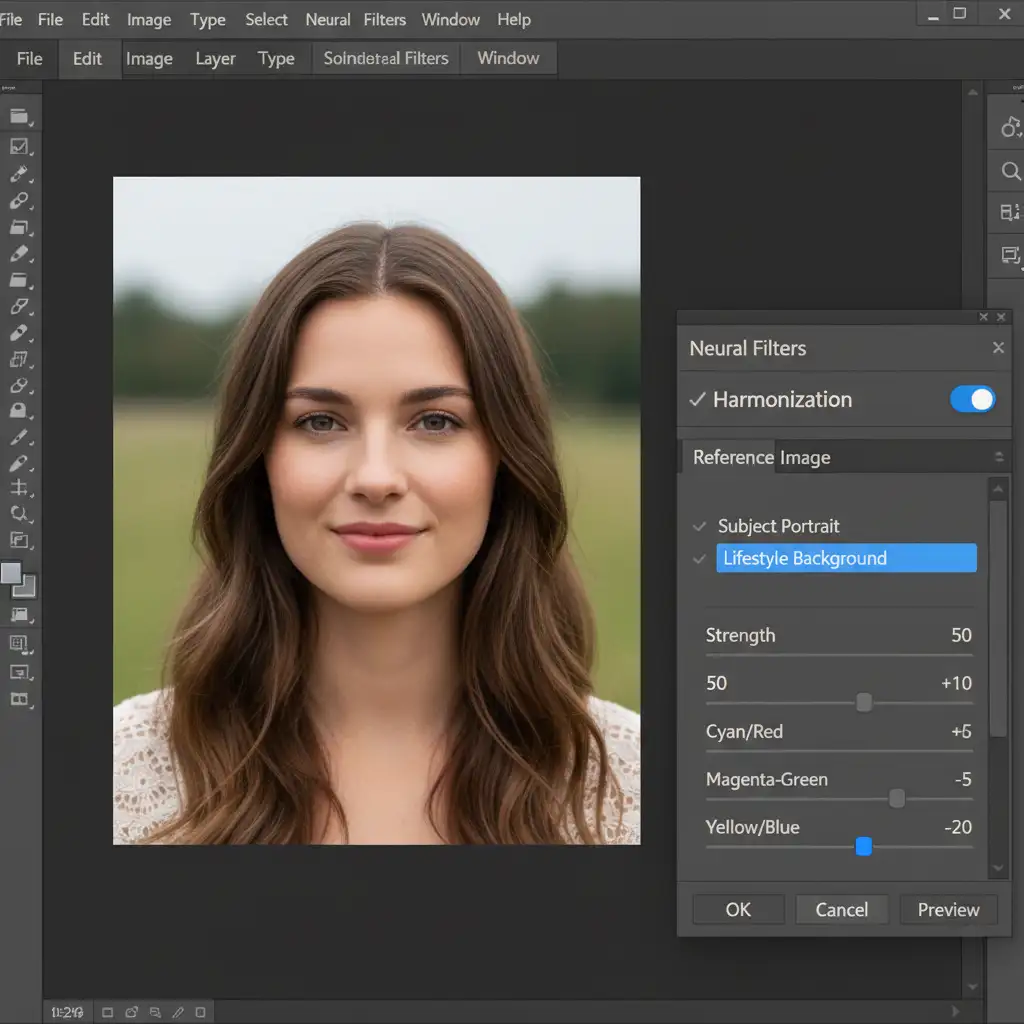Click the topmost folder-shaped icon in left toolbar

pyautogui.click(x=19, y=117)
